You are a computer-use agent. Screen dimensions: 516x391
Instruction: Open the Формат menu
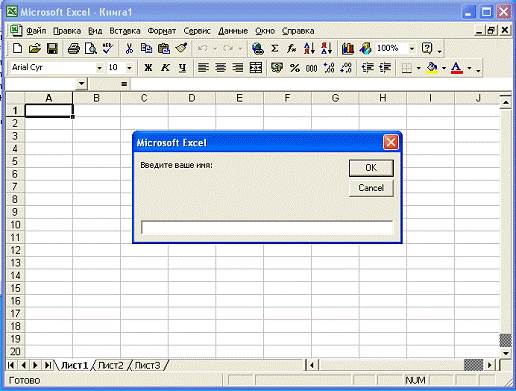162,31
